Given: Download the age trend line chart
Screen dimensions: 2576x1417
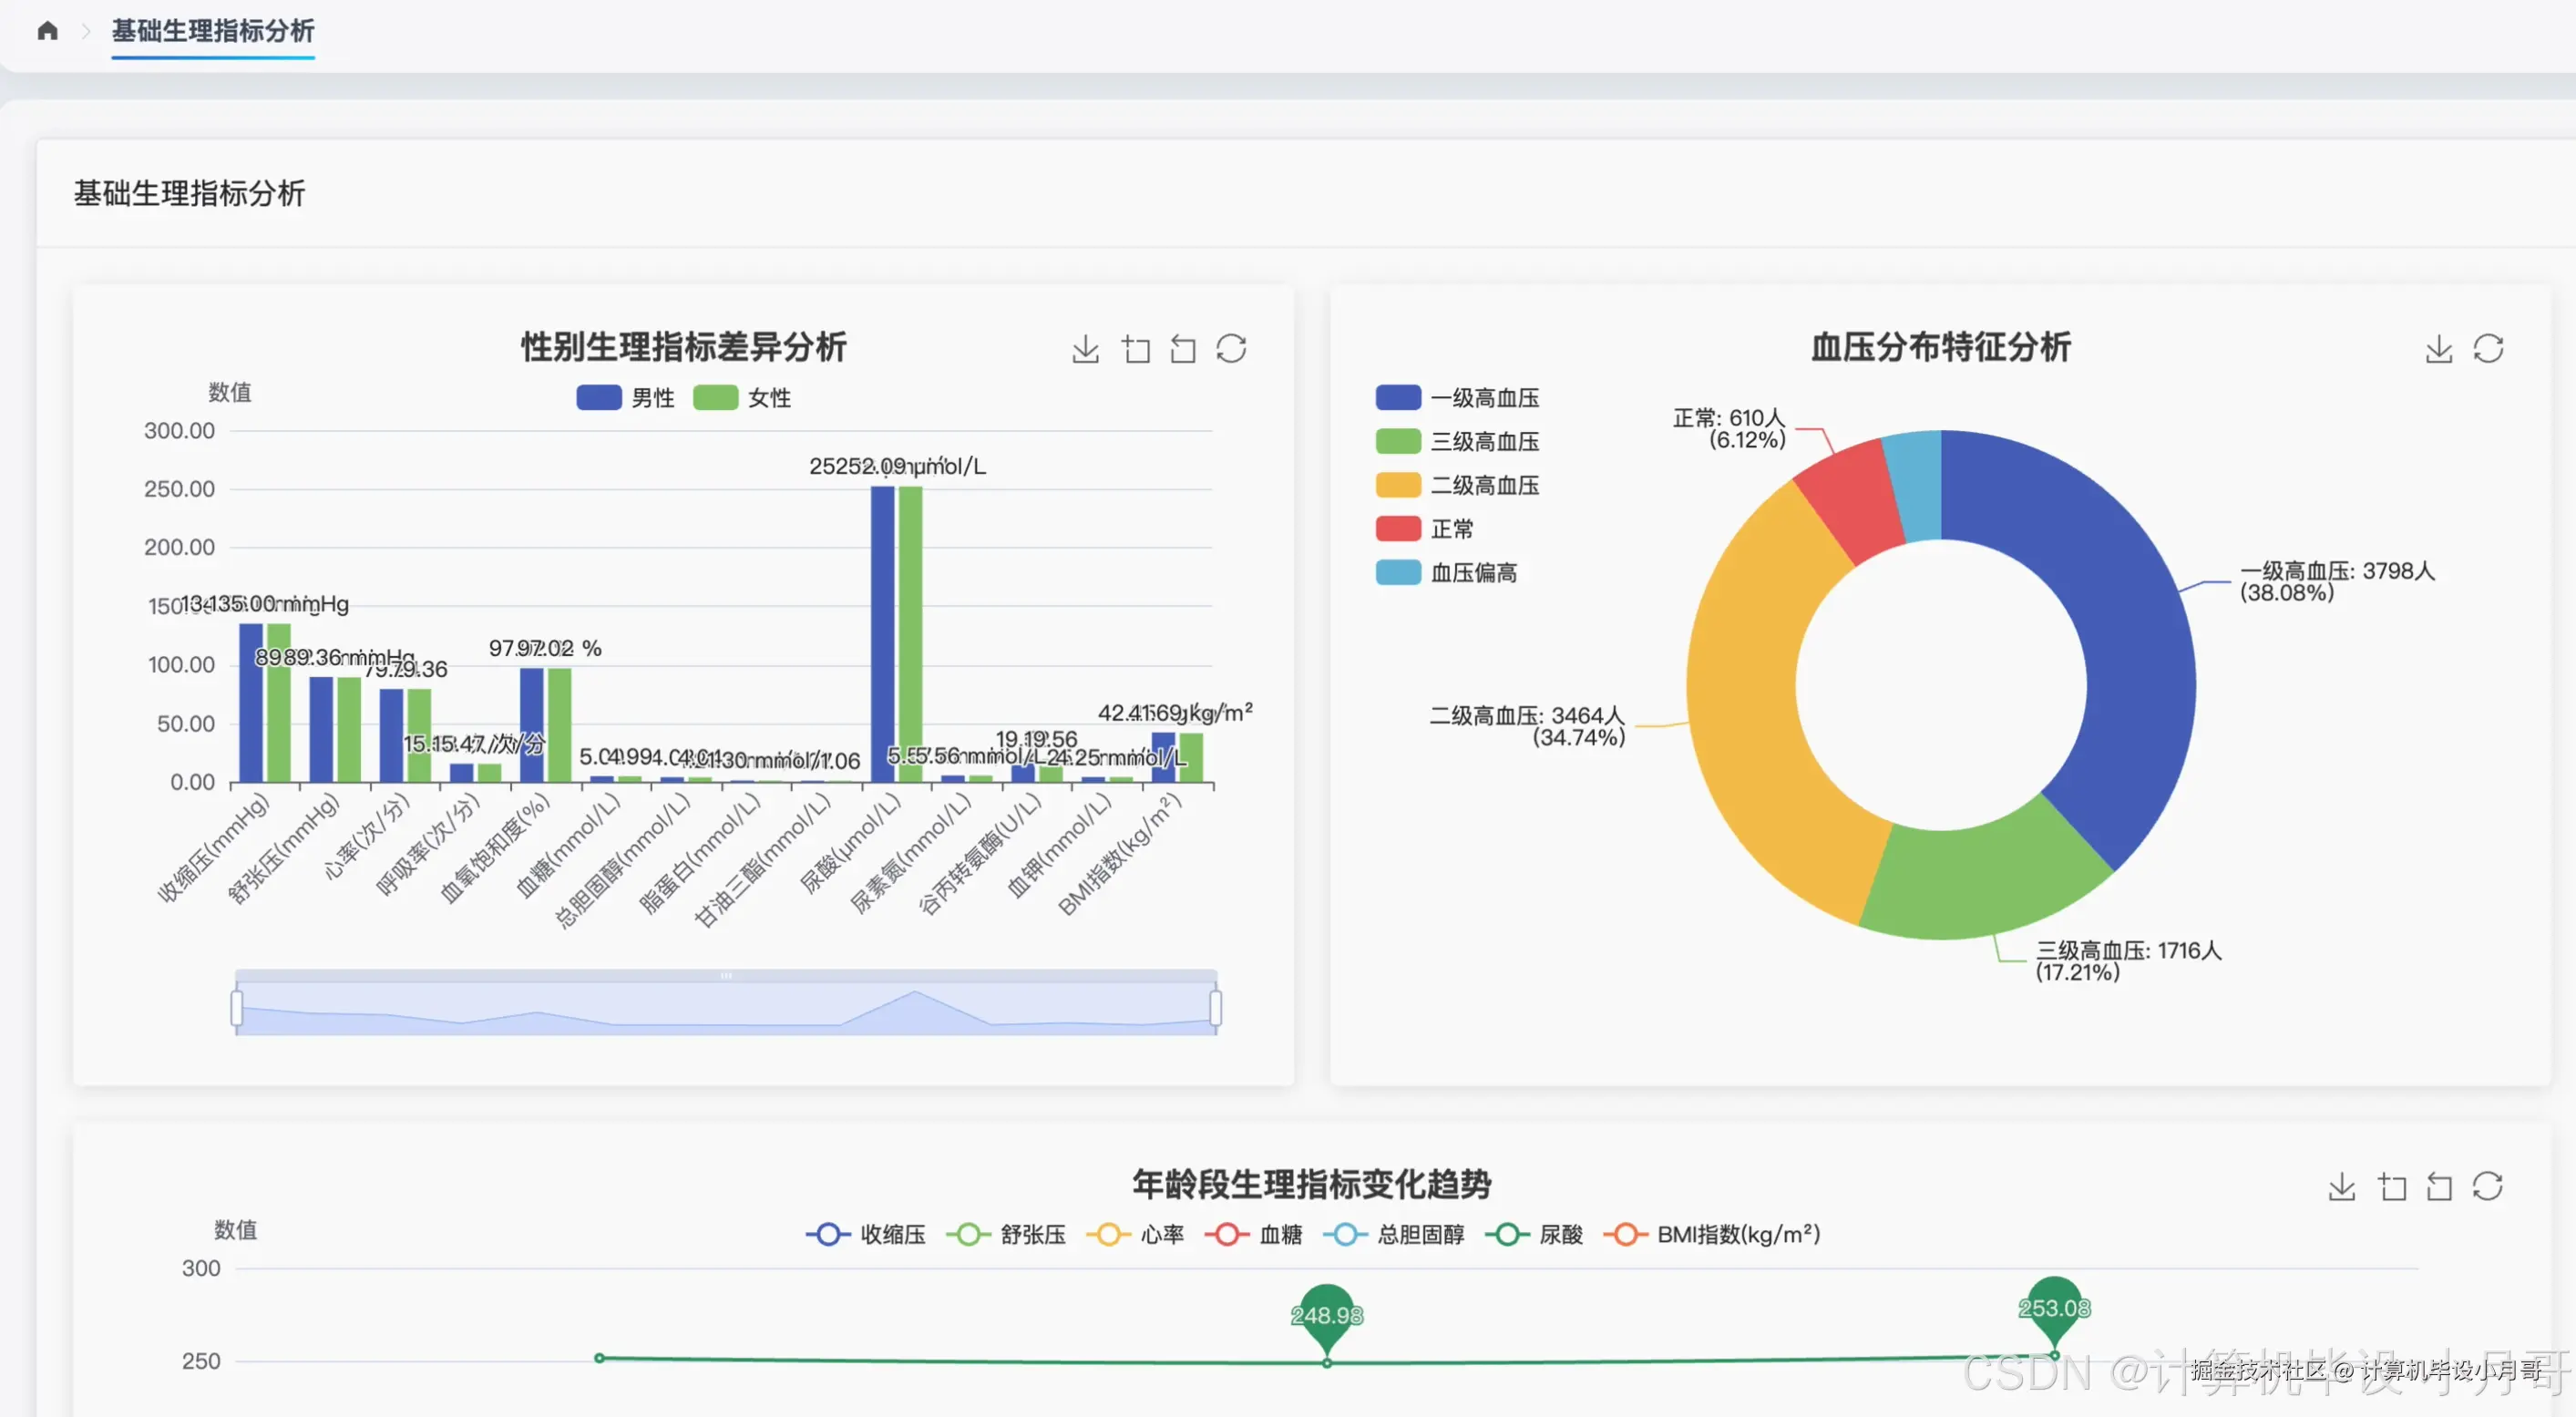Looking at the screenshot, I should pos(2341,1187).
